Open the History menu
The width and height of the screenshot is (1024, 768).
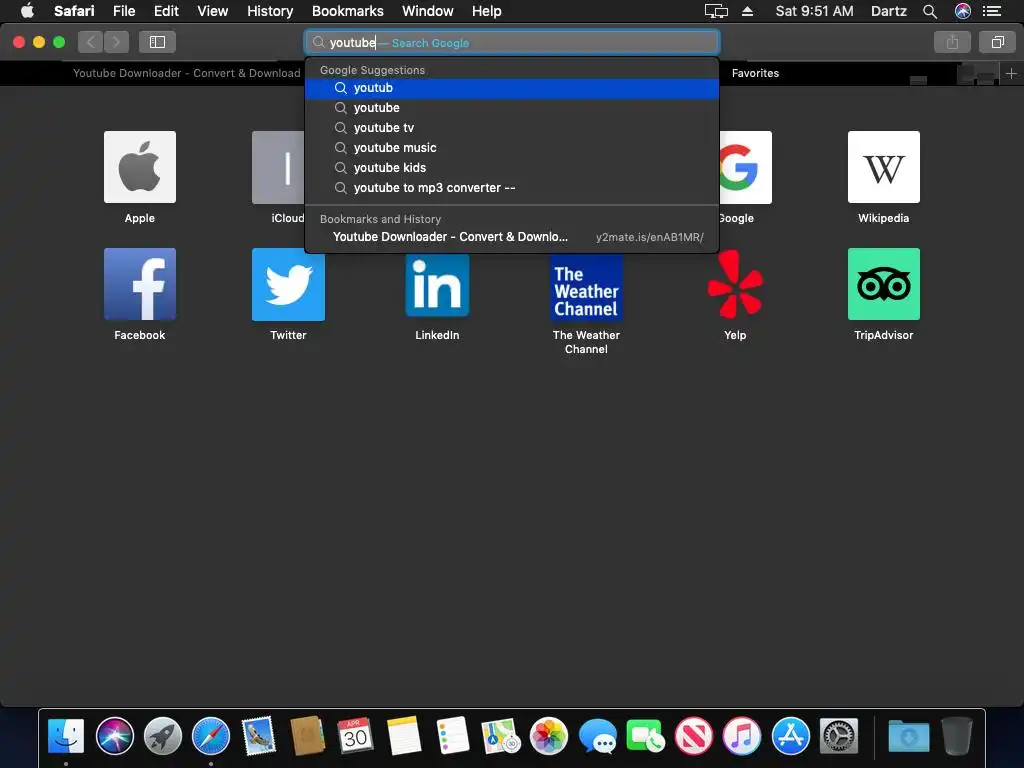[x=270, y=11]
